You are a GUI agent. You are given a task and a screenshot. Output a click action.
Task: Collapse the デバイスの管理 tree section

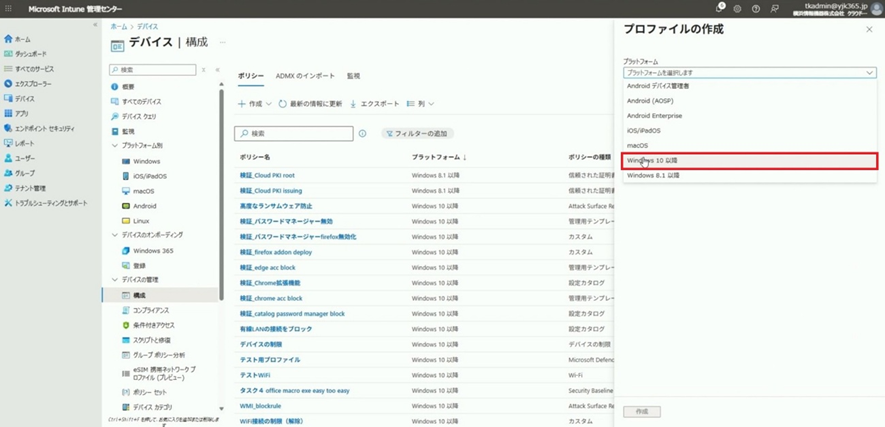(x=115, y=279)
